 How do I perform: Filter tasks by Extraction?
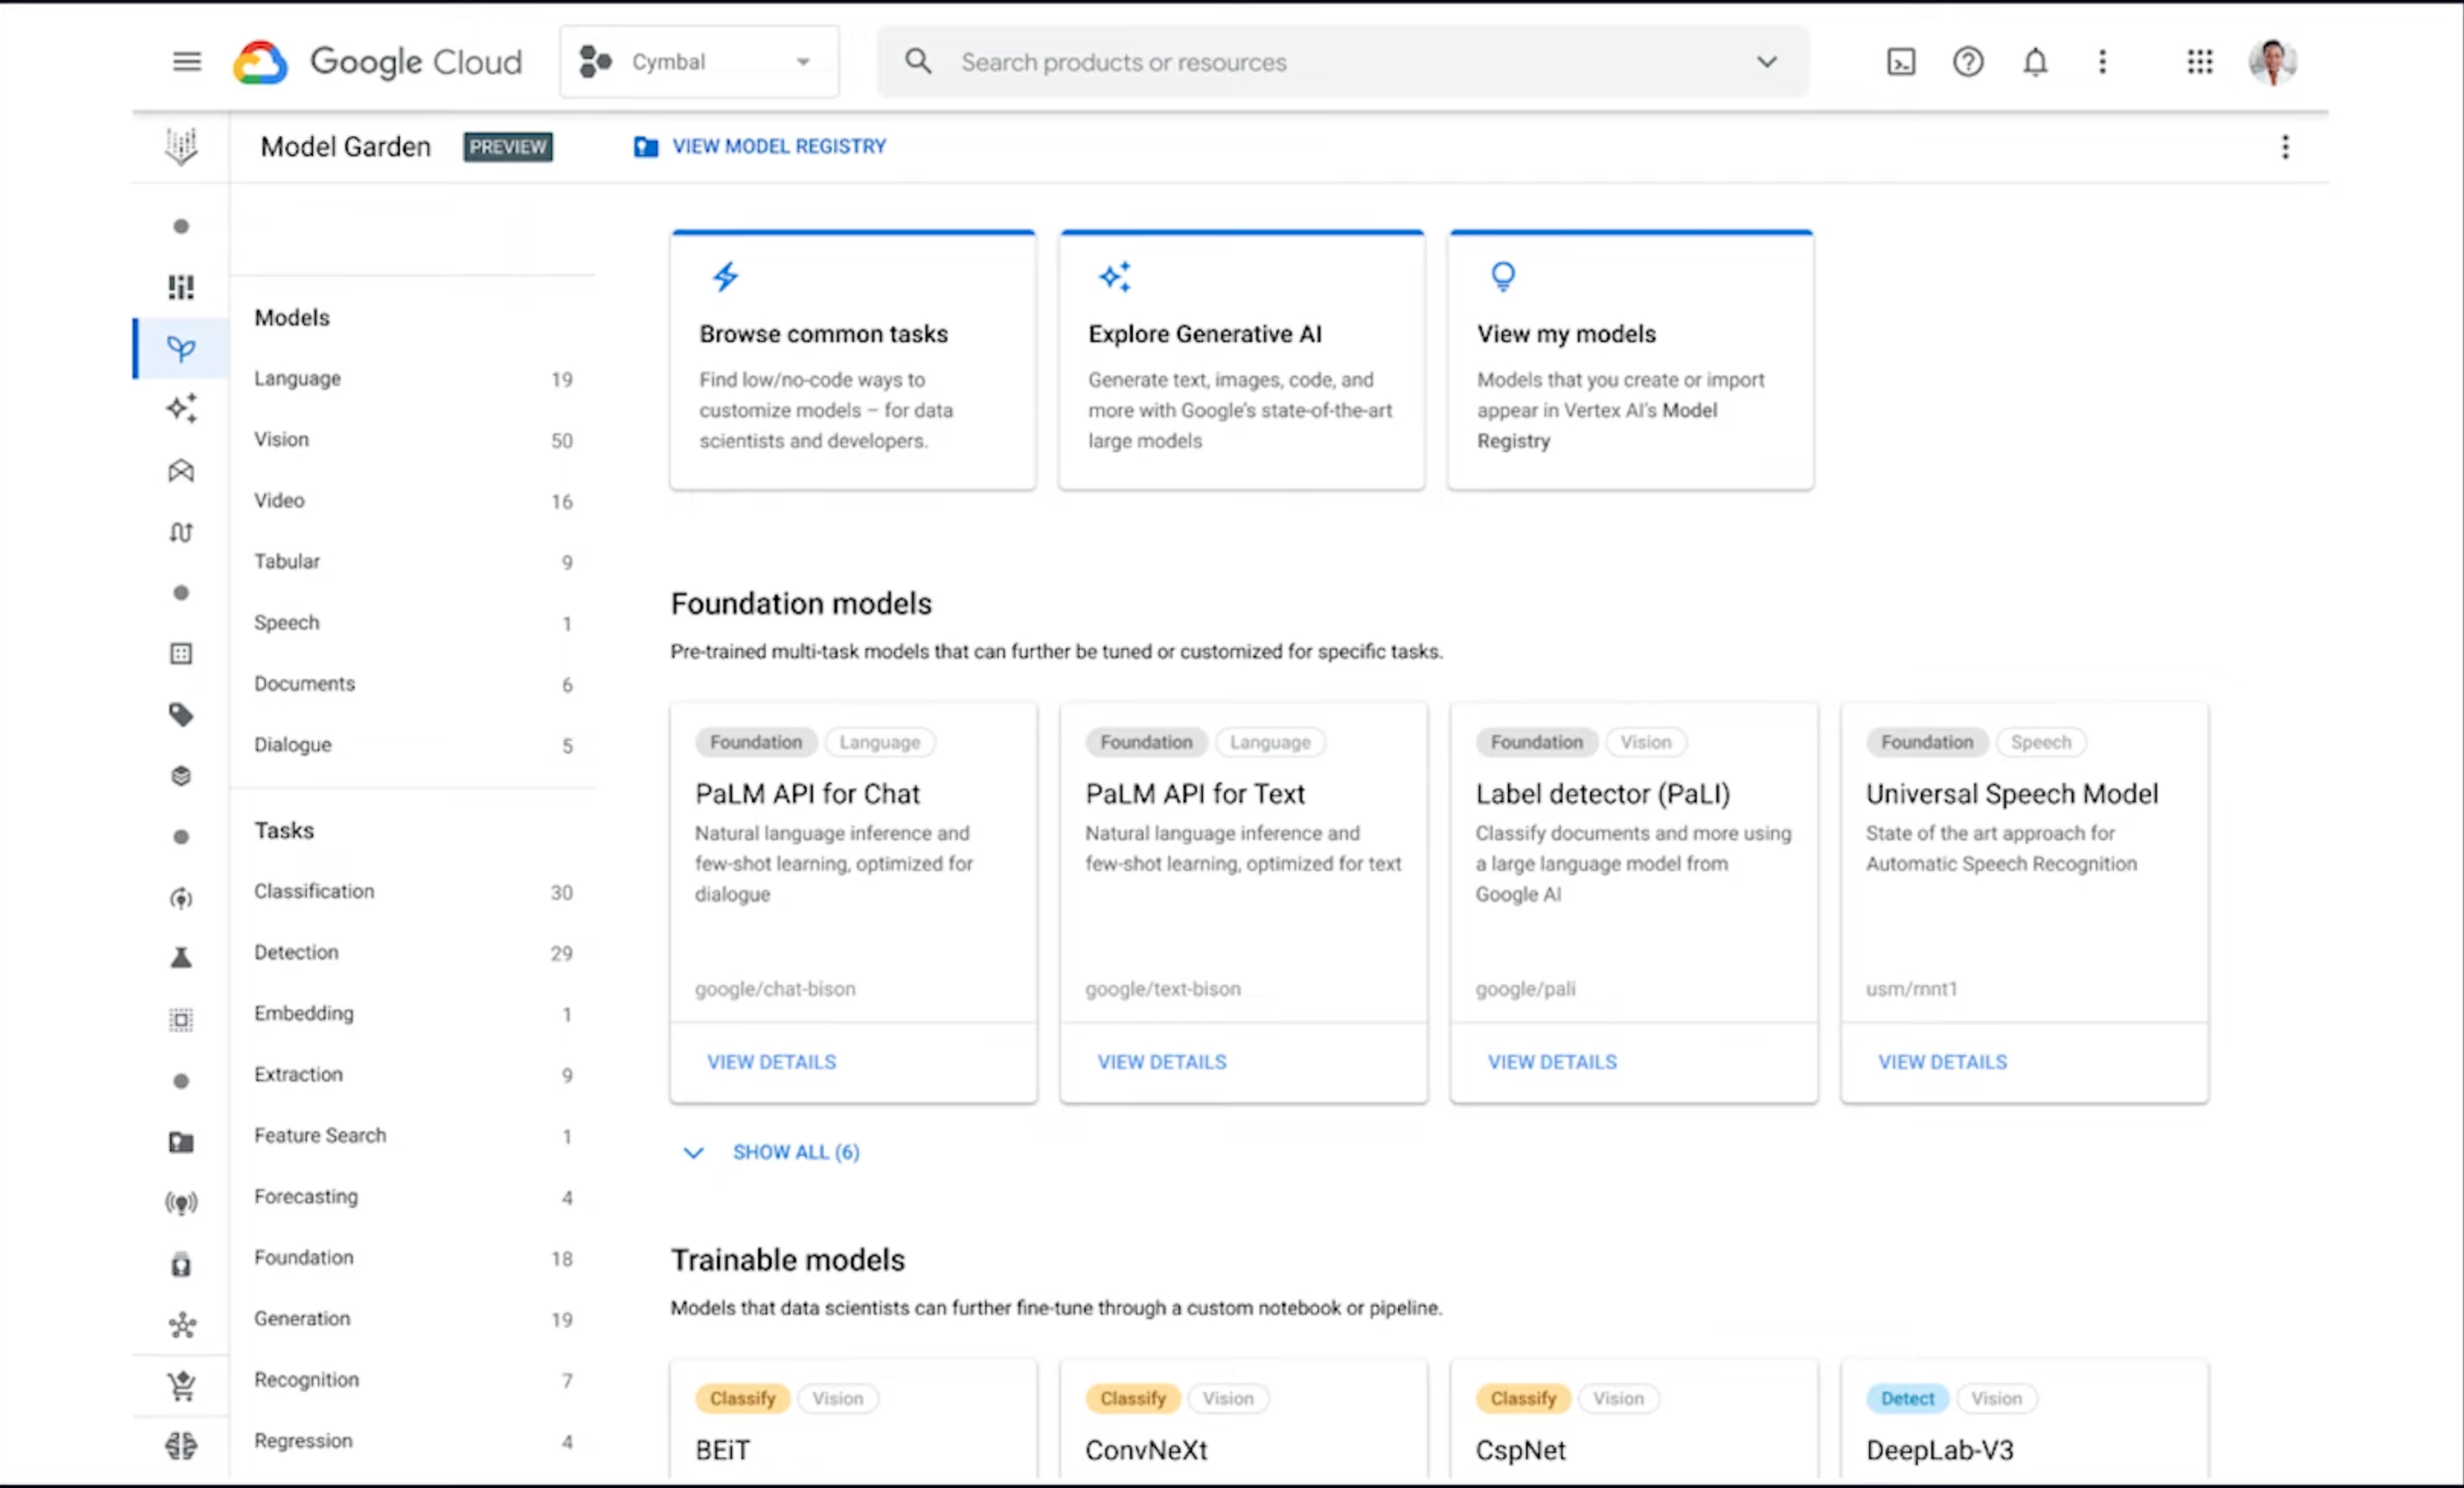click(413, 1074)
